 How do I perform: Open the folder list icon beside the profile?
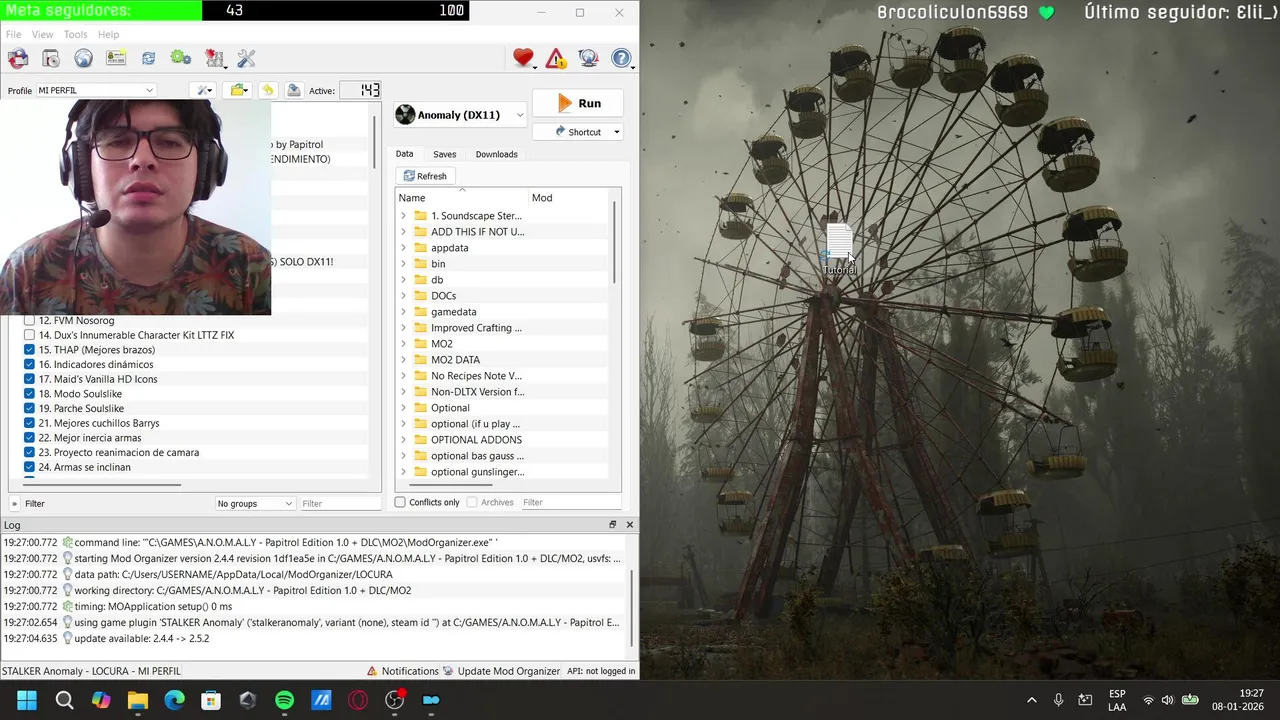[x=239, y=90]
